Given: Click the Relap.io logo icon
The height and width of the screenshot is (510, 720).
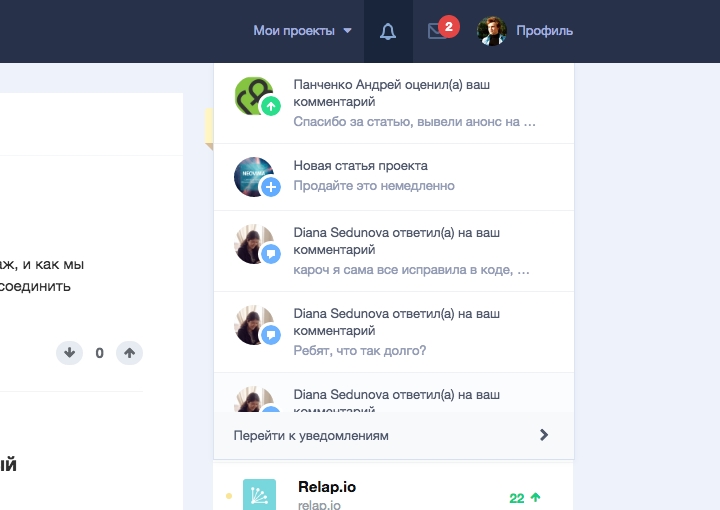Looking at the screenshot, I should coord(259,495).
